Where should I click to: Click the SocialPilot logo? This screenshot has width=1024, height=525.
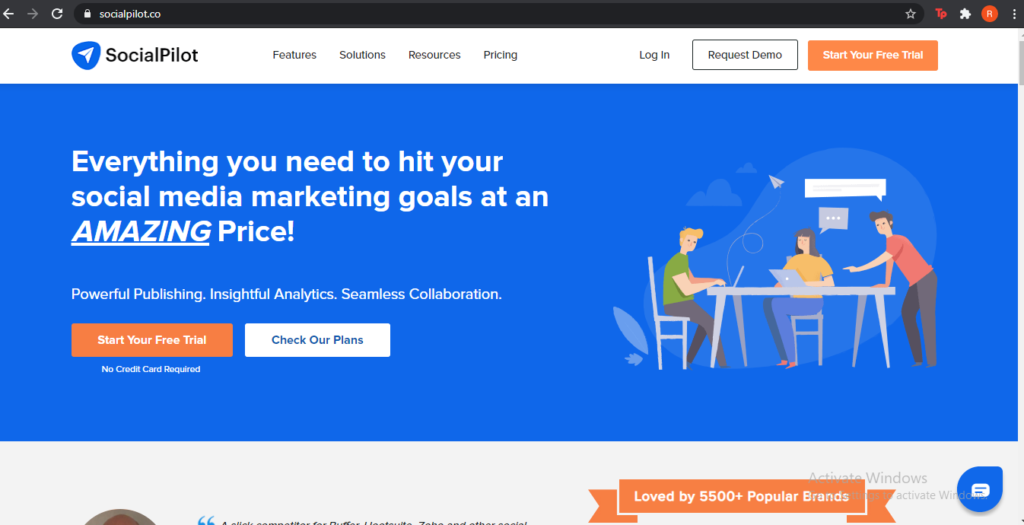click(x=135, y=55)
